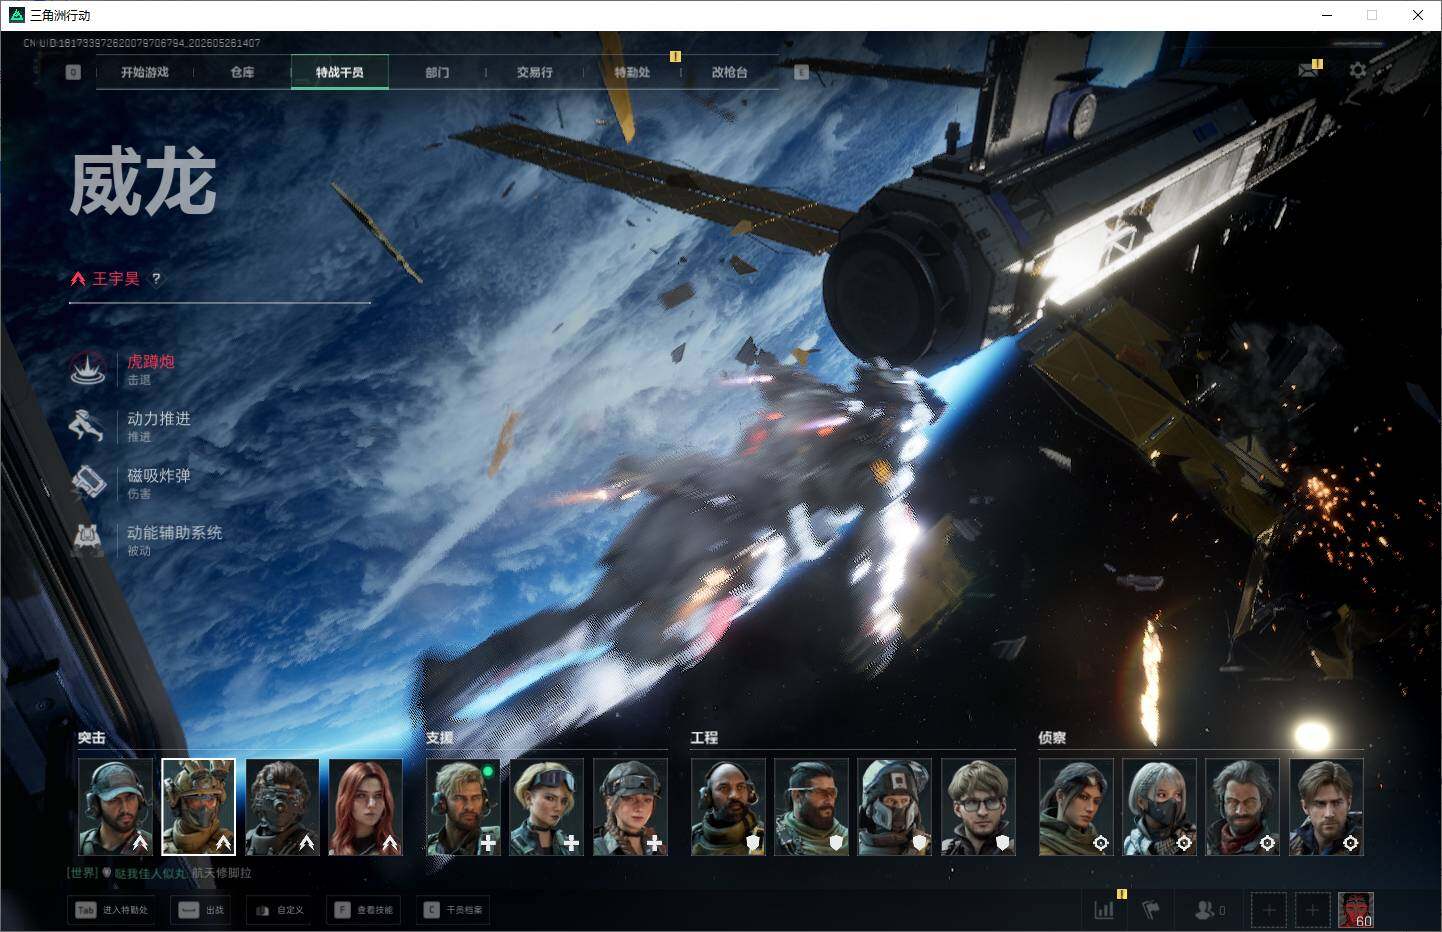Click the second empty squad slot plus
This screenshot has width=1442, height=932.
tap(1312, 910)
